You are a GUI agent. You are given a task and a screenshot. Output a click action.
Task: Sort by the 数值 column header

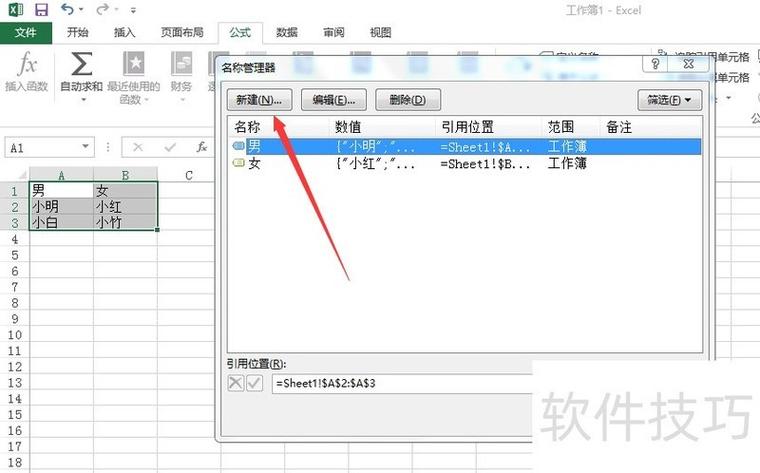[x=382, y=127]
